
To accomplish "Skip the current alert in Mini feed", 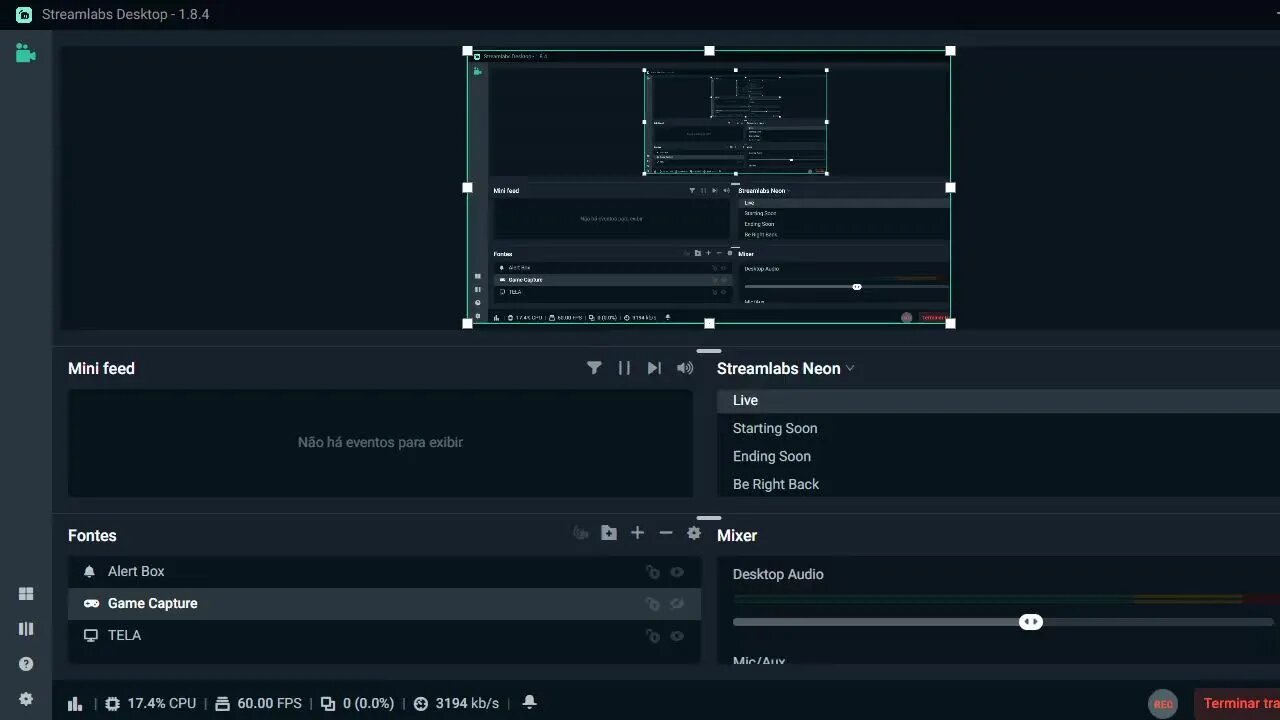I will tap(654, 368).
